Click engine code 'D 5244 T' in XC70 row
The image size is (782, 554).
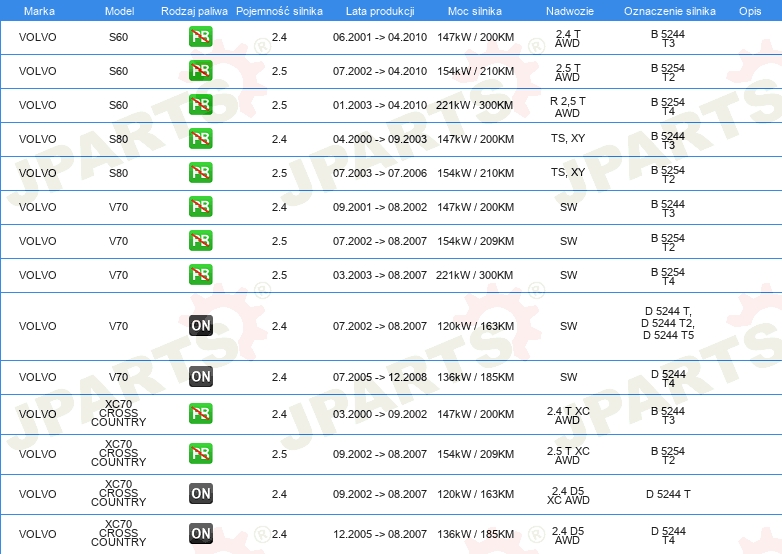pyautogui.click(x=668, y=494)
